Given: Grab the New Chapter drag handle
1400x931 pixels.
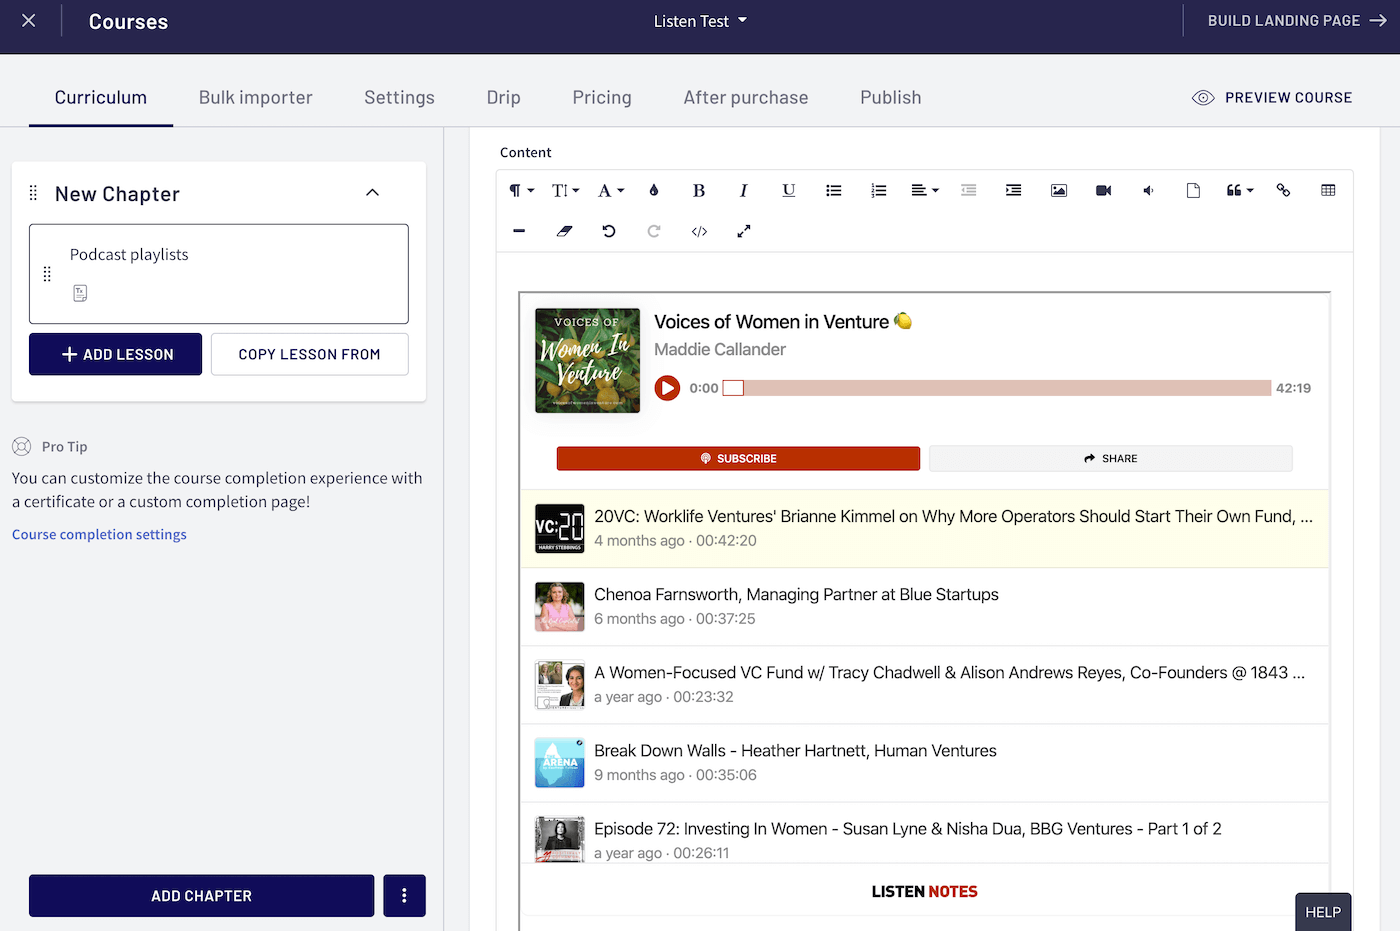Looking at the screenshot, I should pos(33,193).
